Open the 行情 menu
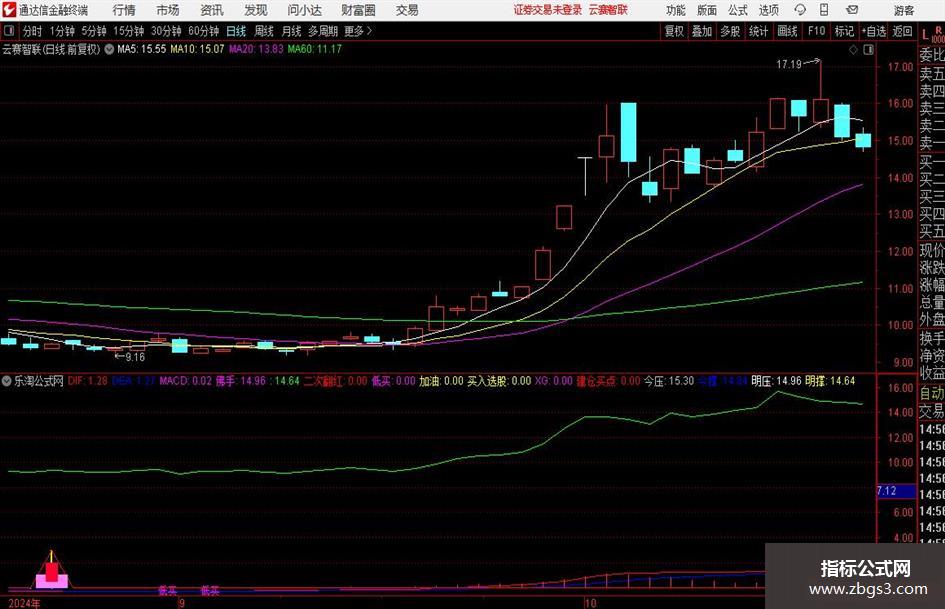This screenshot has height=609, width=945. pos(124,10)
